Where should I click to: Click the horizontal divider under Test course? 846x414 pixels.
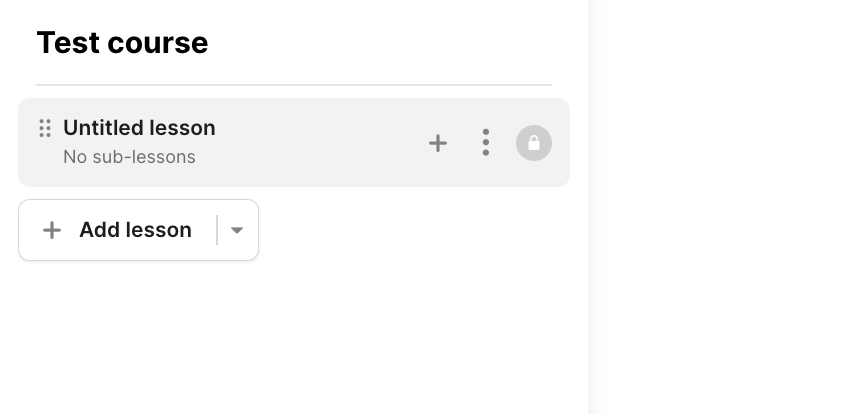294,85
